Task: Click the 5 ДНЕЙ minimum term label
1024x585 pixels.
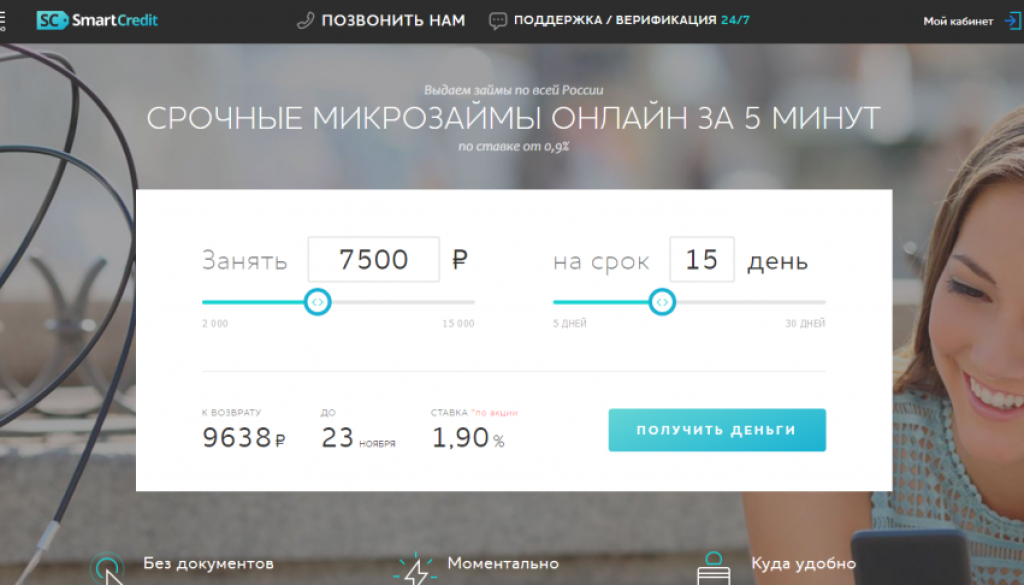Action: click(569, 323)
